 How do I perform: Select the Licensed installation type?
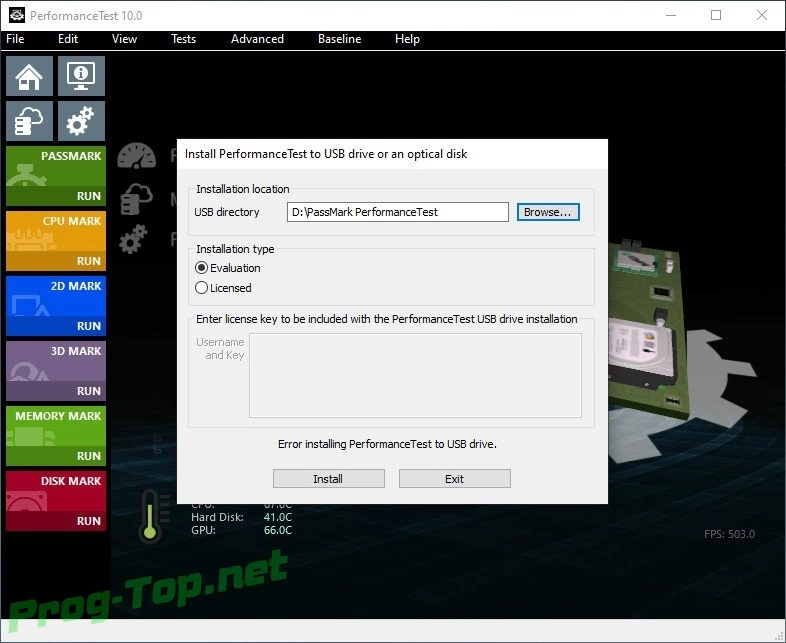pyautogui.click(x=224, y=288)
